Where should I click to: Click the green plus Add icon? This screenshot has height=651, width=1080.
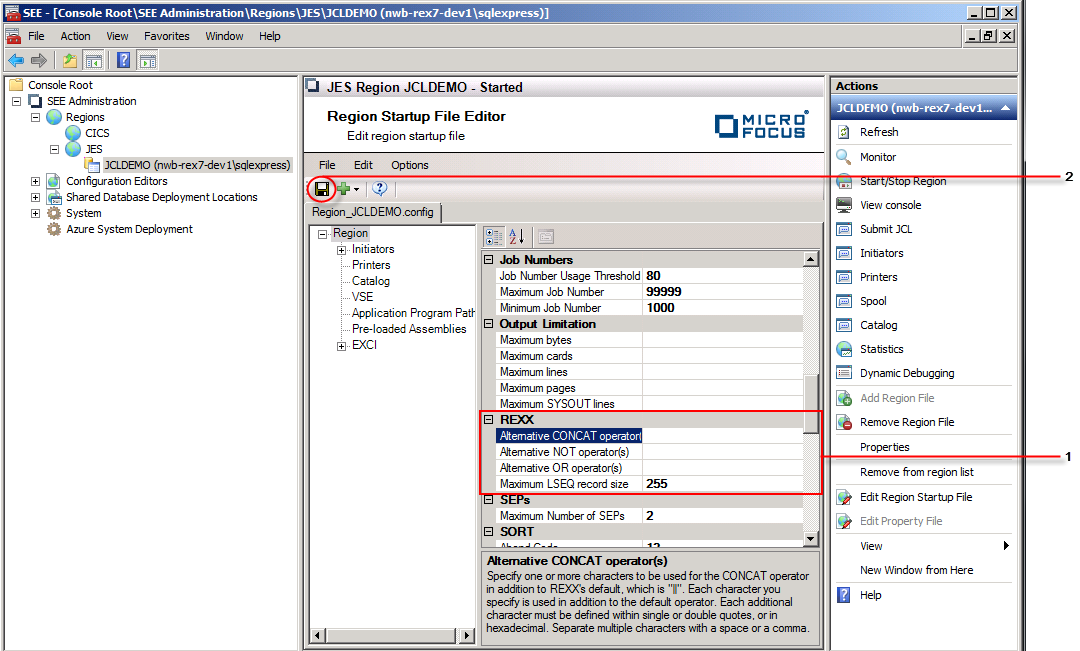[x=343, y=188]
